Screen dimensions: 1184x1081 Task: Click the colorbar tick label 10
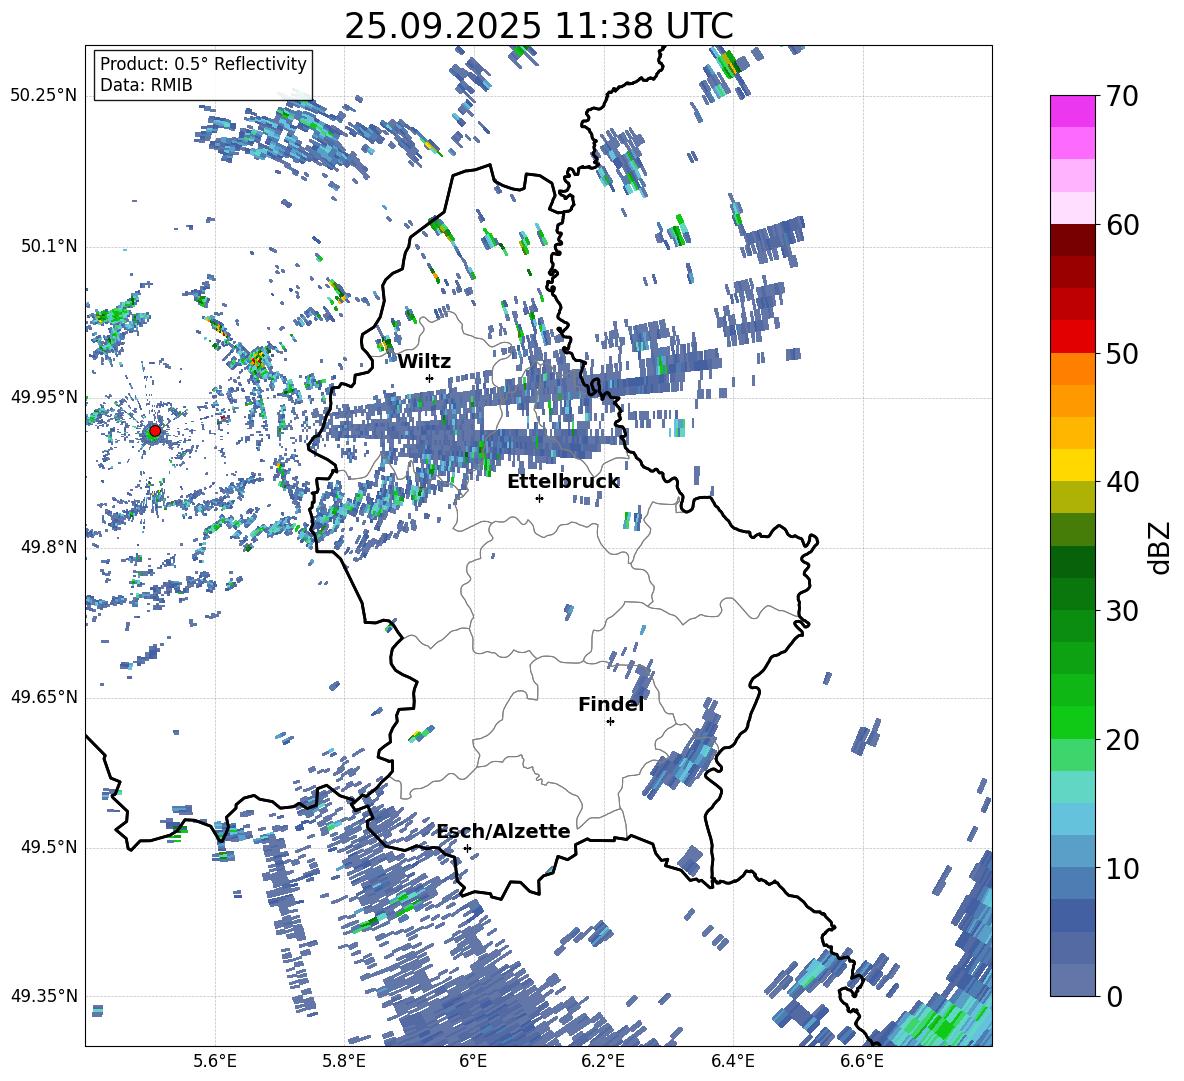click(1122, 868)
